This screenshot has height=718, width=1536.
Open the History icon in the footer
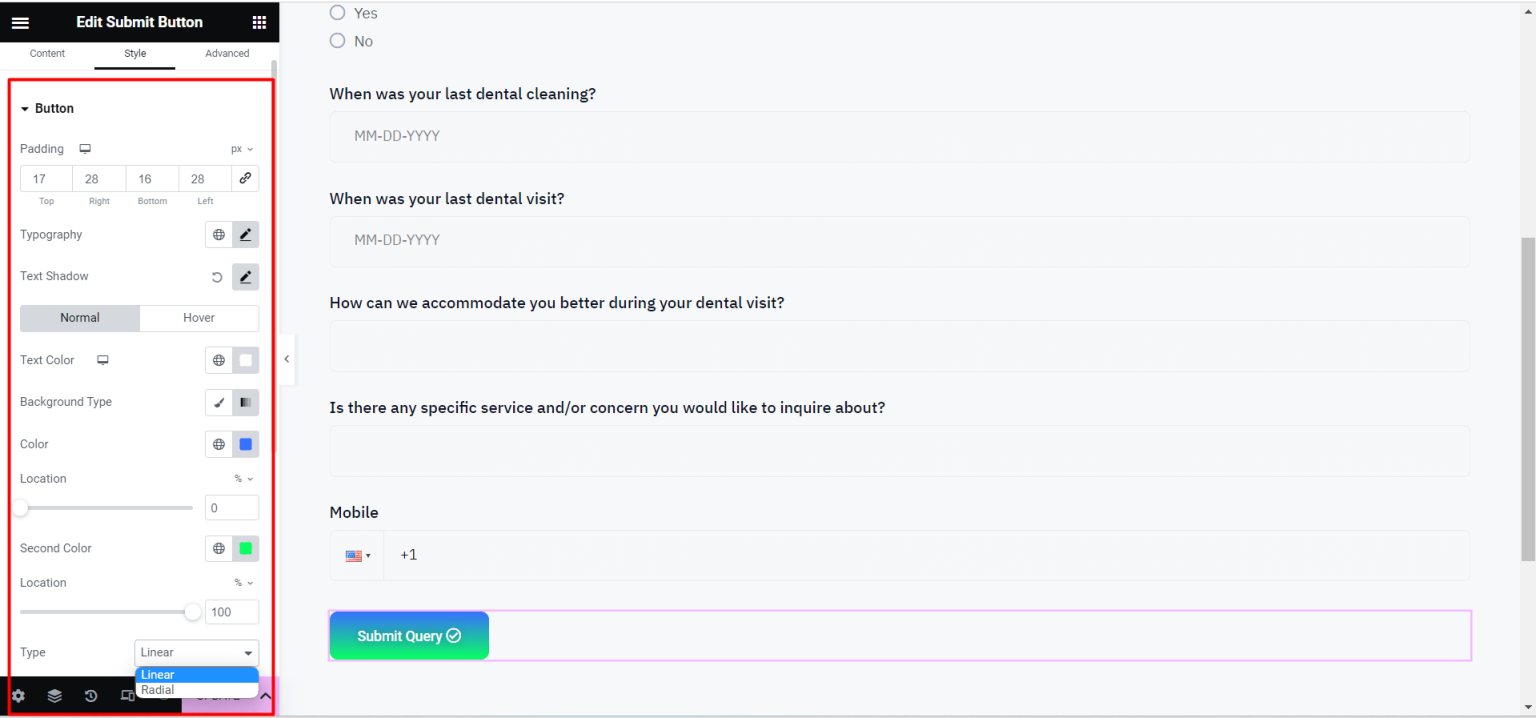[91, 696]
